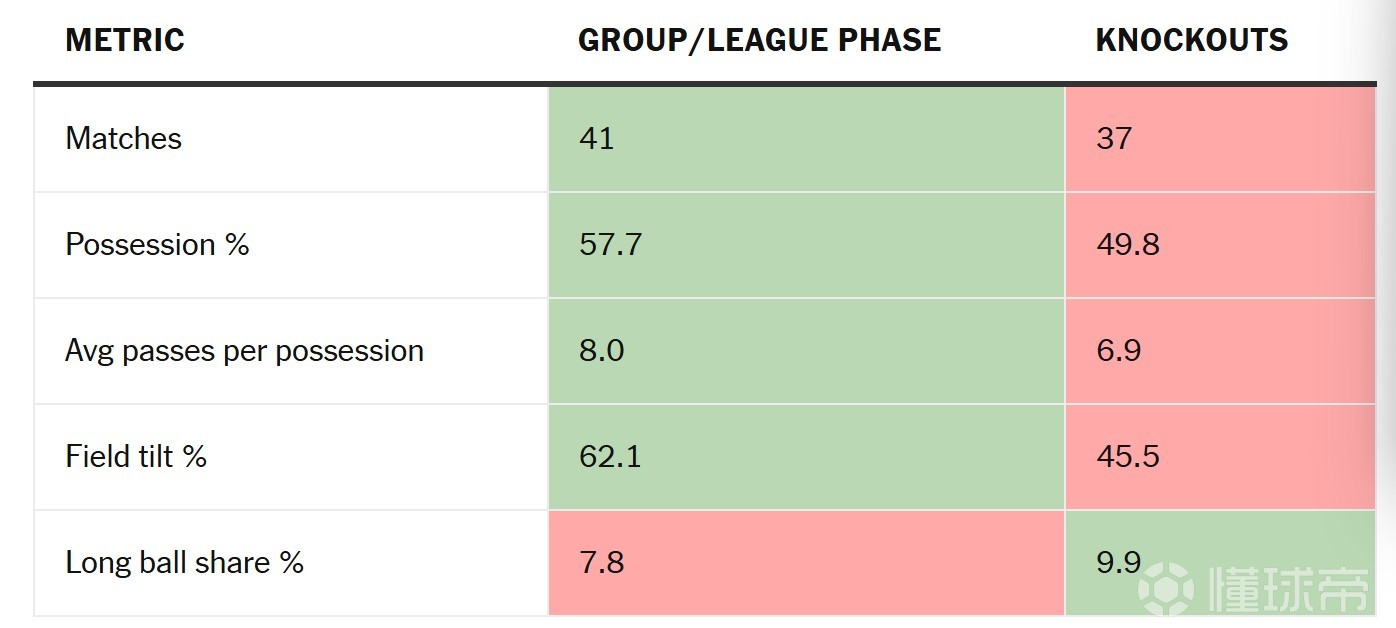Click the Chinese watermark text 懂球帝
This screenshot has height=628, width=1396.
pos(1287,589)
